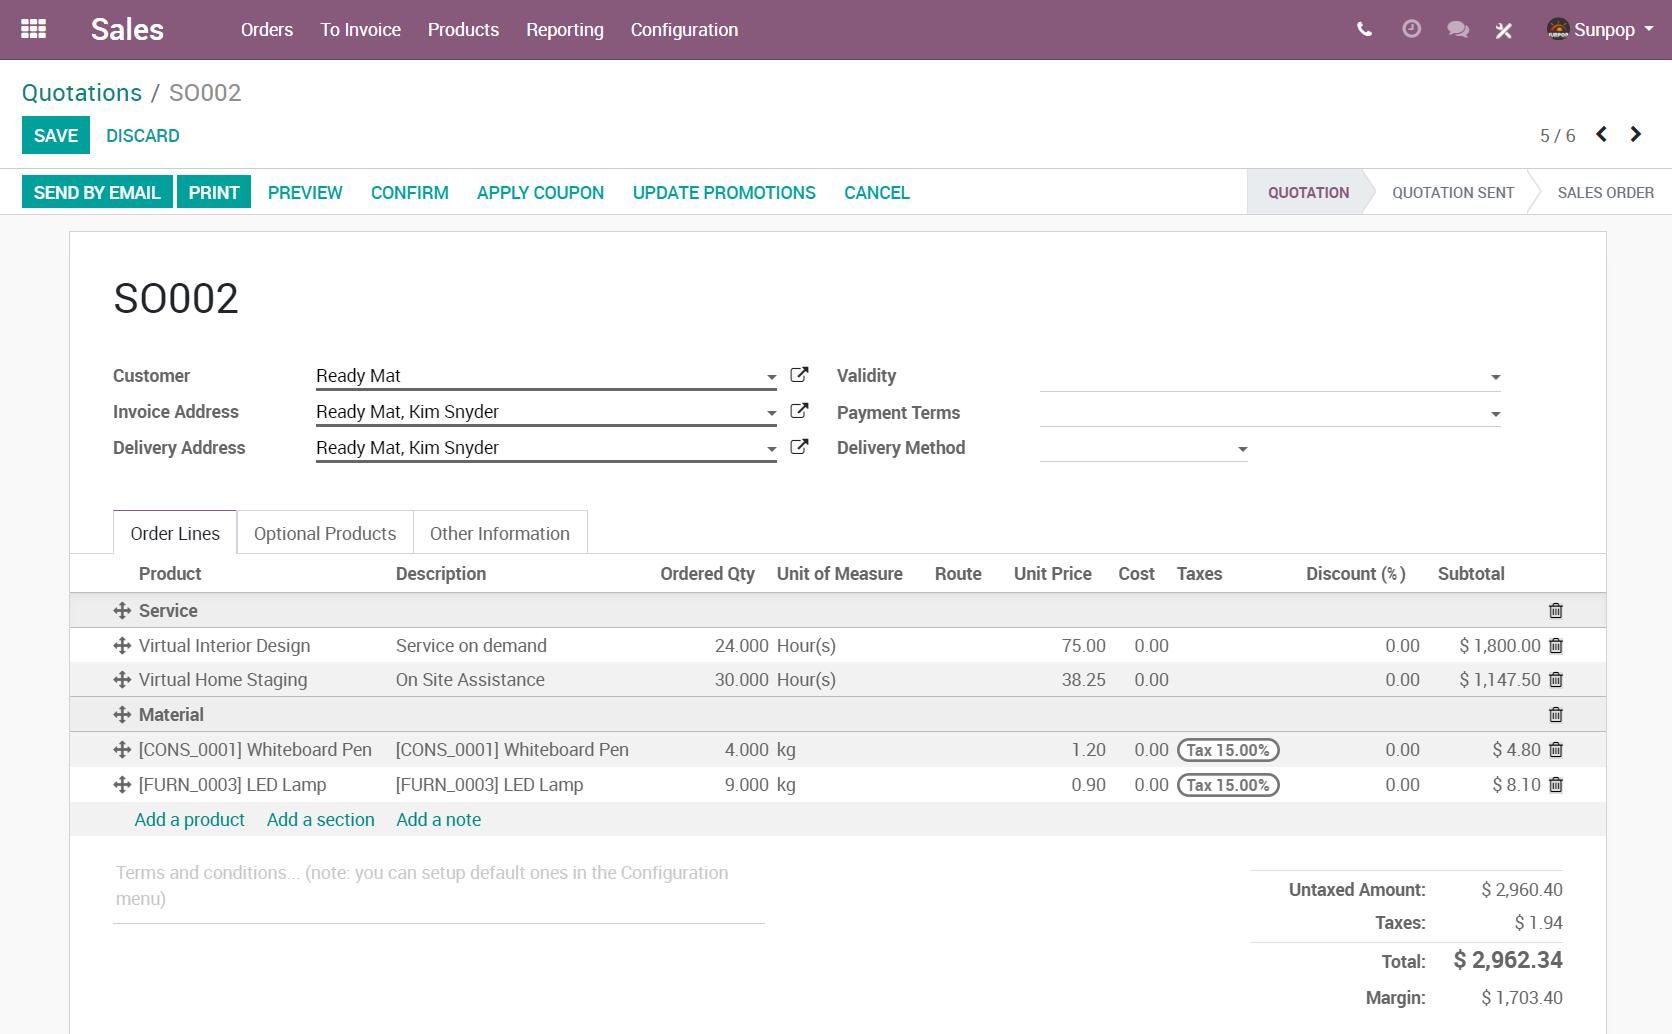Open the To Invoice menu
Screen dimensions: 1672x1034
point(361,30)
